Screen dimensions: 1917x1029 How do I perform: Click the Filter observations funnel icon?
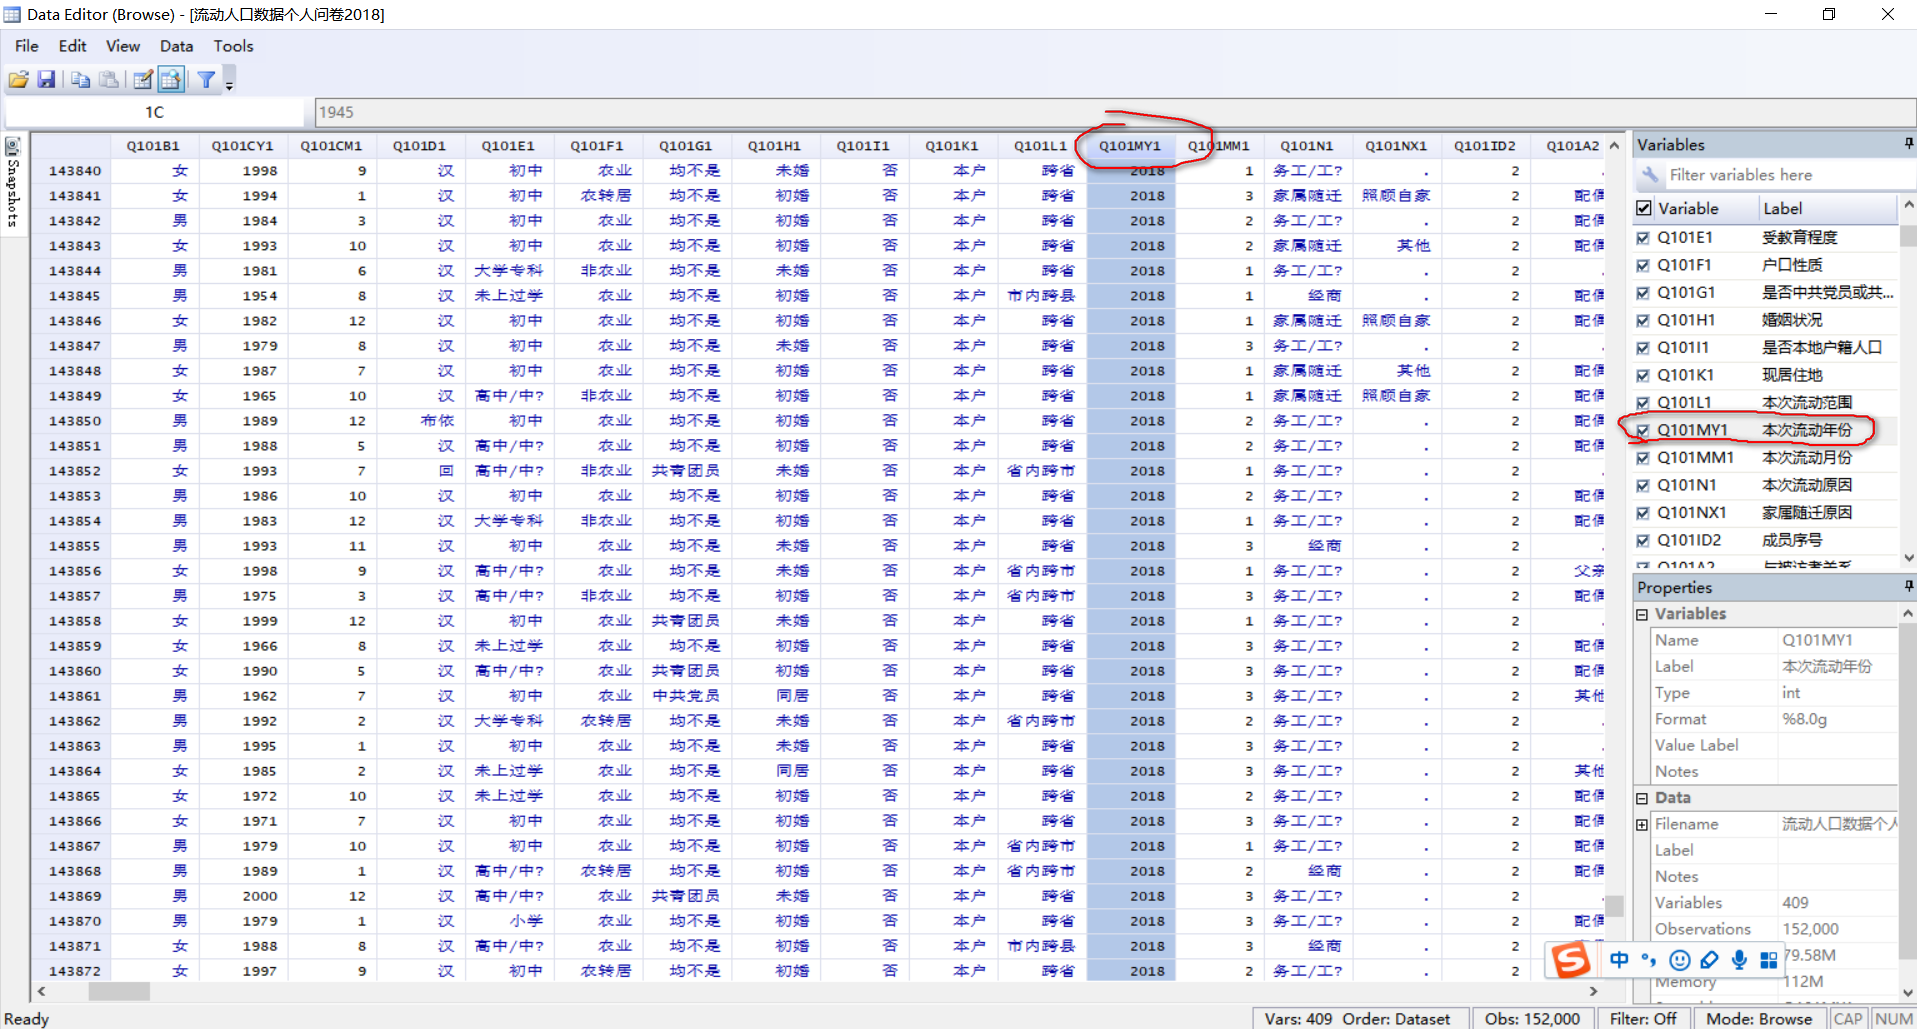206,80
